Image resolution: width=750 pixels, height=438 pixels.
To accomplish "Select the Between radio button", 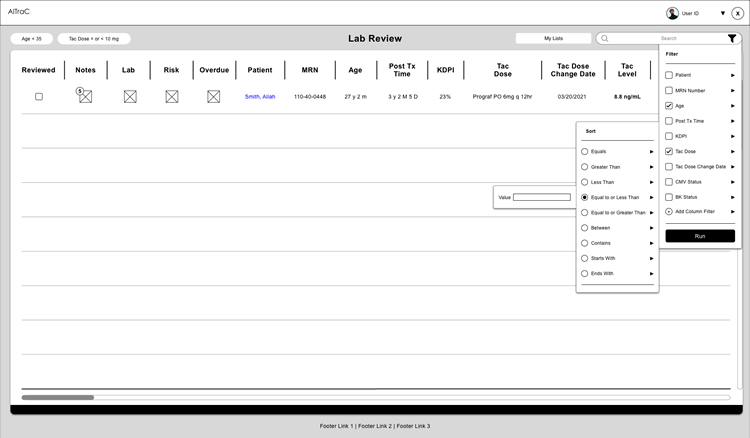I will 585,228.
